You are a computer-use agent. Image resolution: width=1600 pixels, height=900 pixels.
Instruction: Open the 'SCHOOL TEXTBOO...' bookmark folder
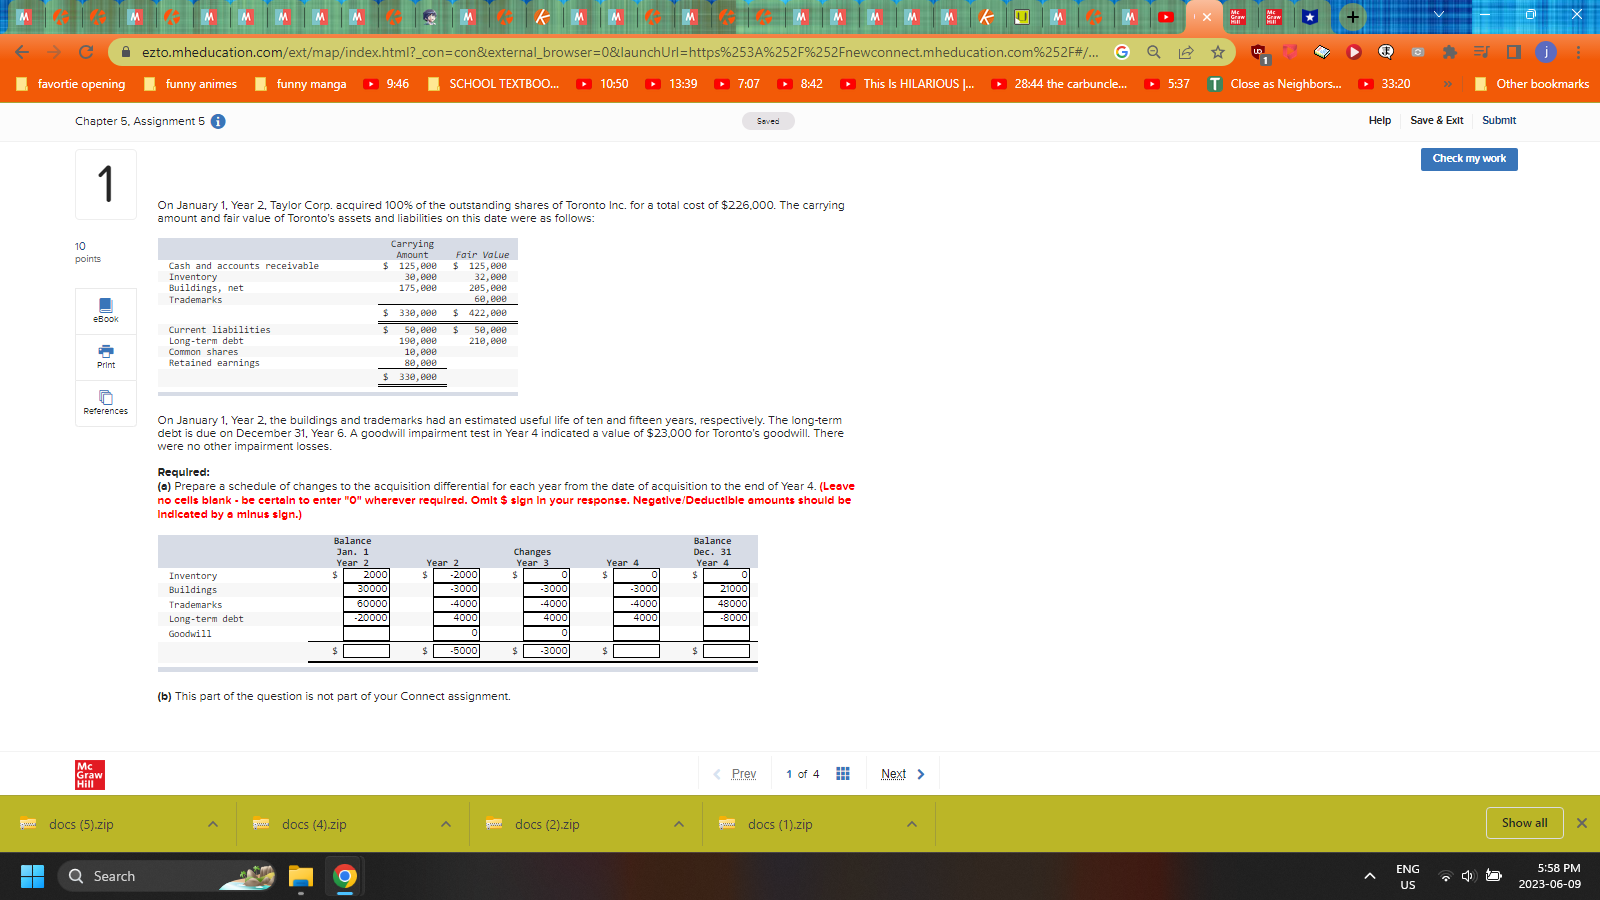tap(494, 84)
